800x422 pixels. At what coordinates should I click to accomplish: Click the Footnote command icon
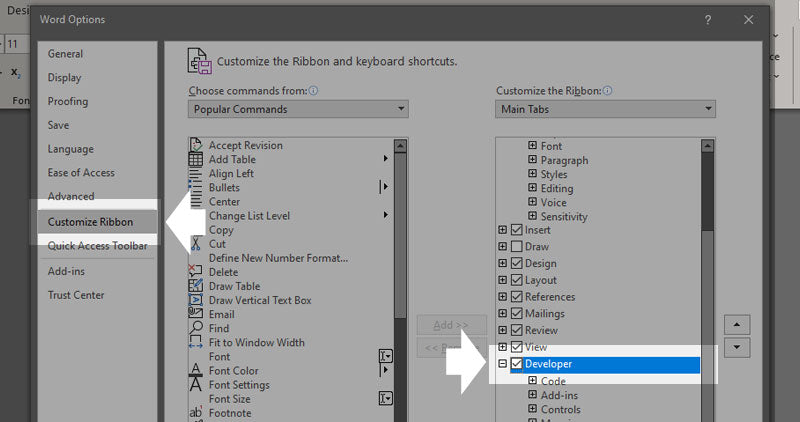(x=196, y=413)
